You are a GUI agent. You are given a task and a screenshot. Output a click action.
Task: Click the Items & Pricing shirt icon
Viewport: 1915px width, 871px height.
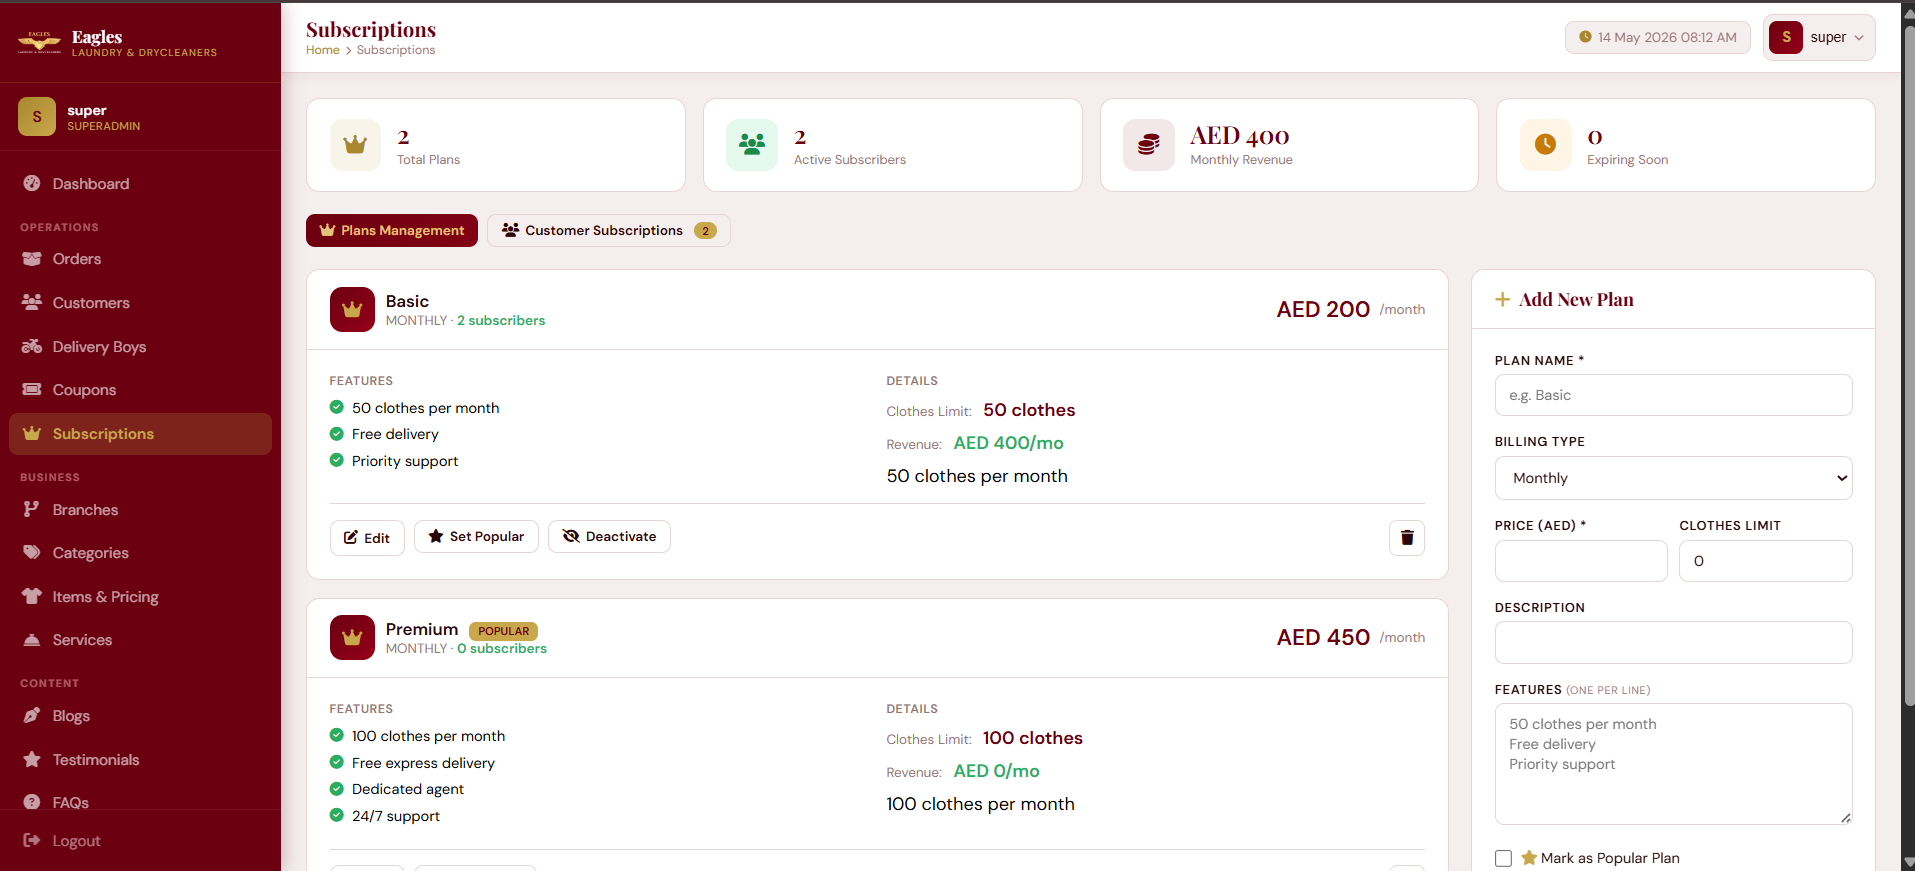click(x=32, y=597)
